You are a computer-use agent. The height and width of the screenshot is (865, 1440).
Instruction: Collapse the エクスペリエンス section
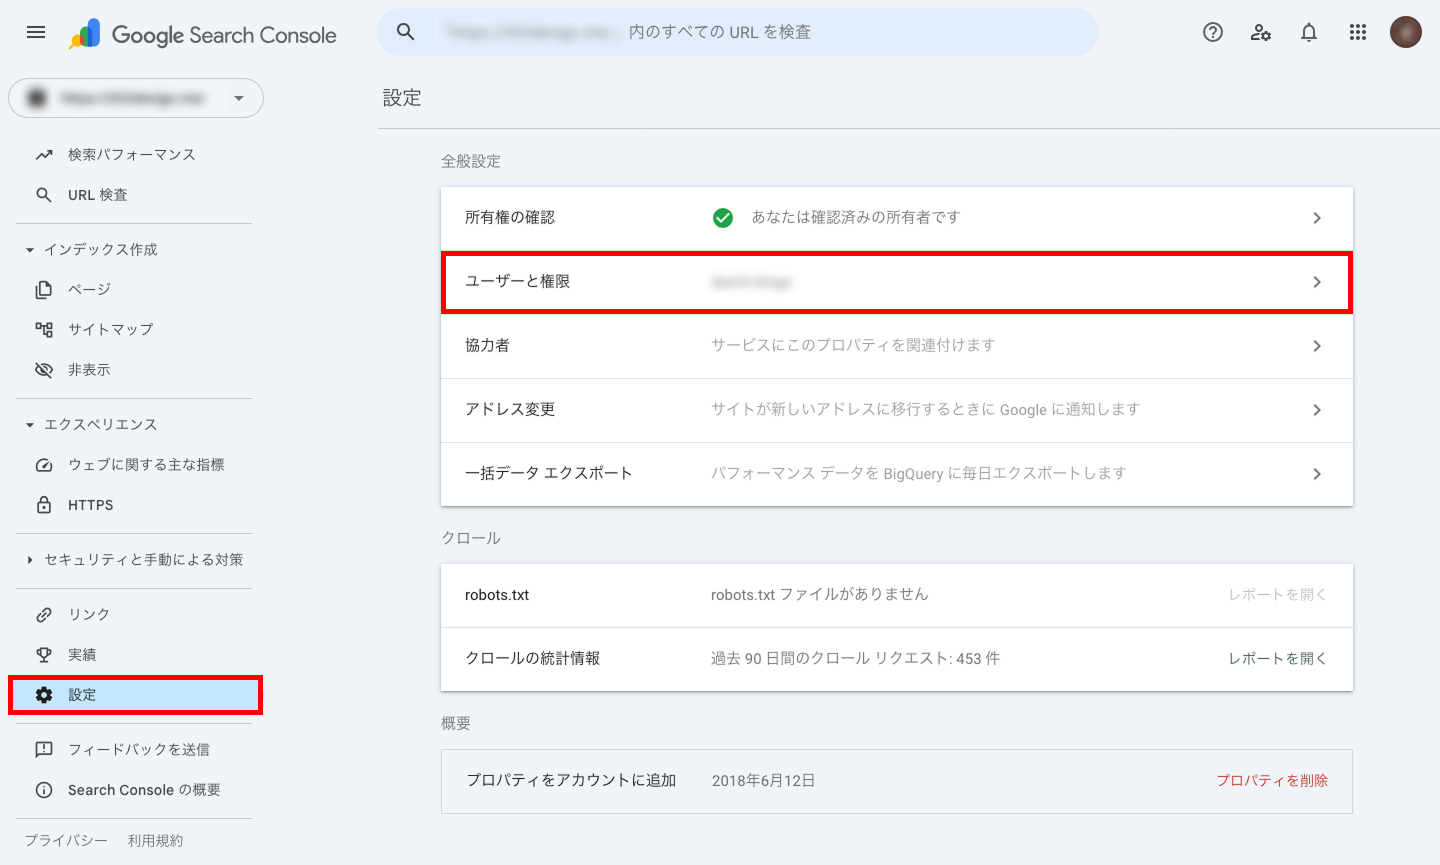click(30, 425)
